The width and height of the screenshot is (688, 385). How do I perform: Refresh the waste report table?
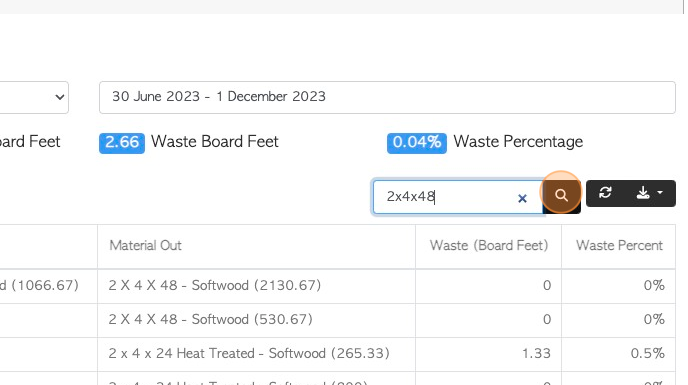click(606, 193)
